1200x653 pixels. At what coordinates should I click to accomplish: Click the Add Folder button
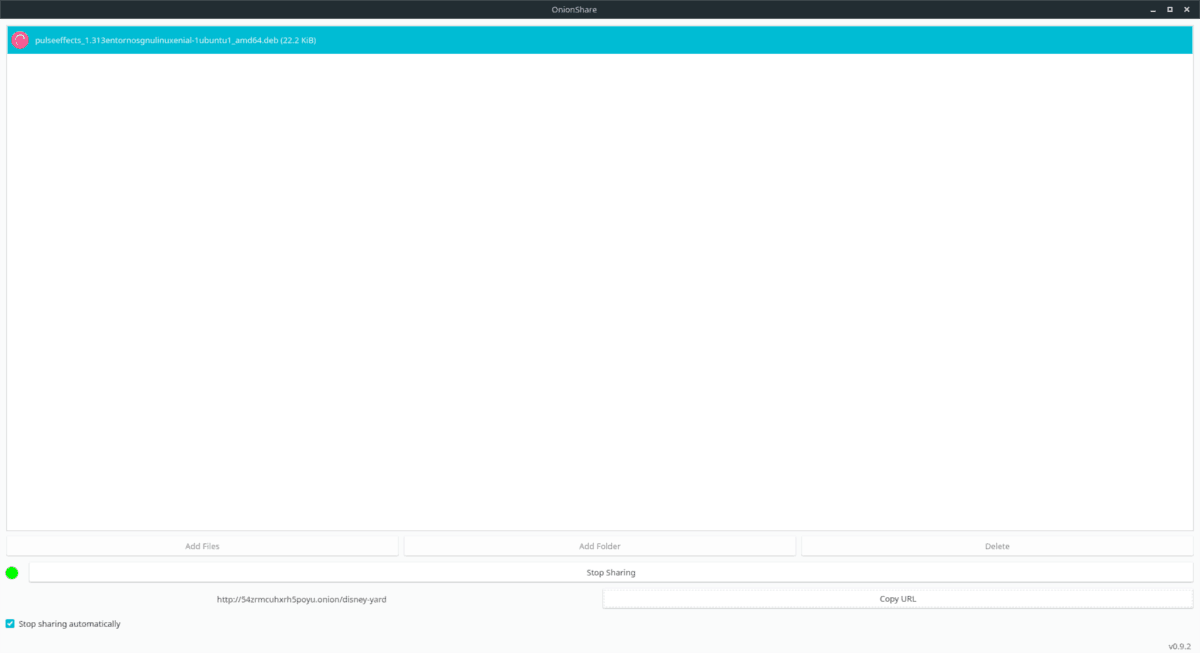point(600,546)
